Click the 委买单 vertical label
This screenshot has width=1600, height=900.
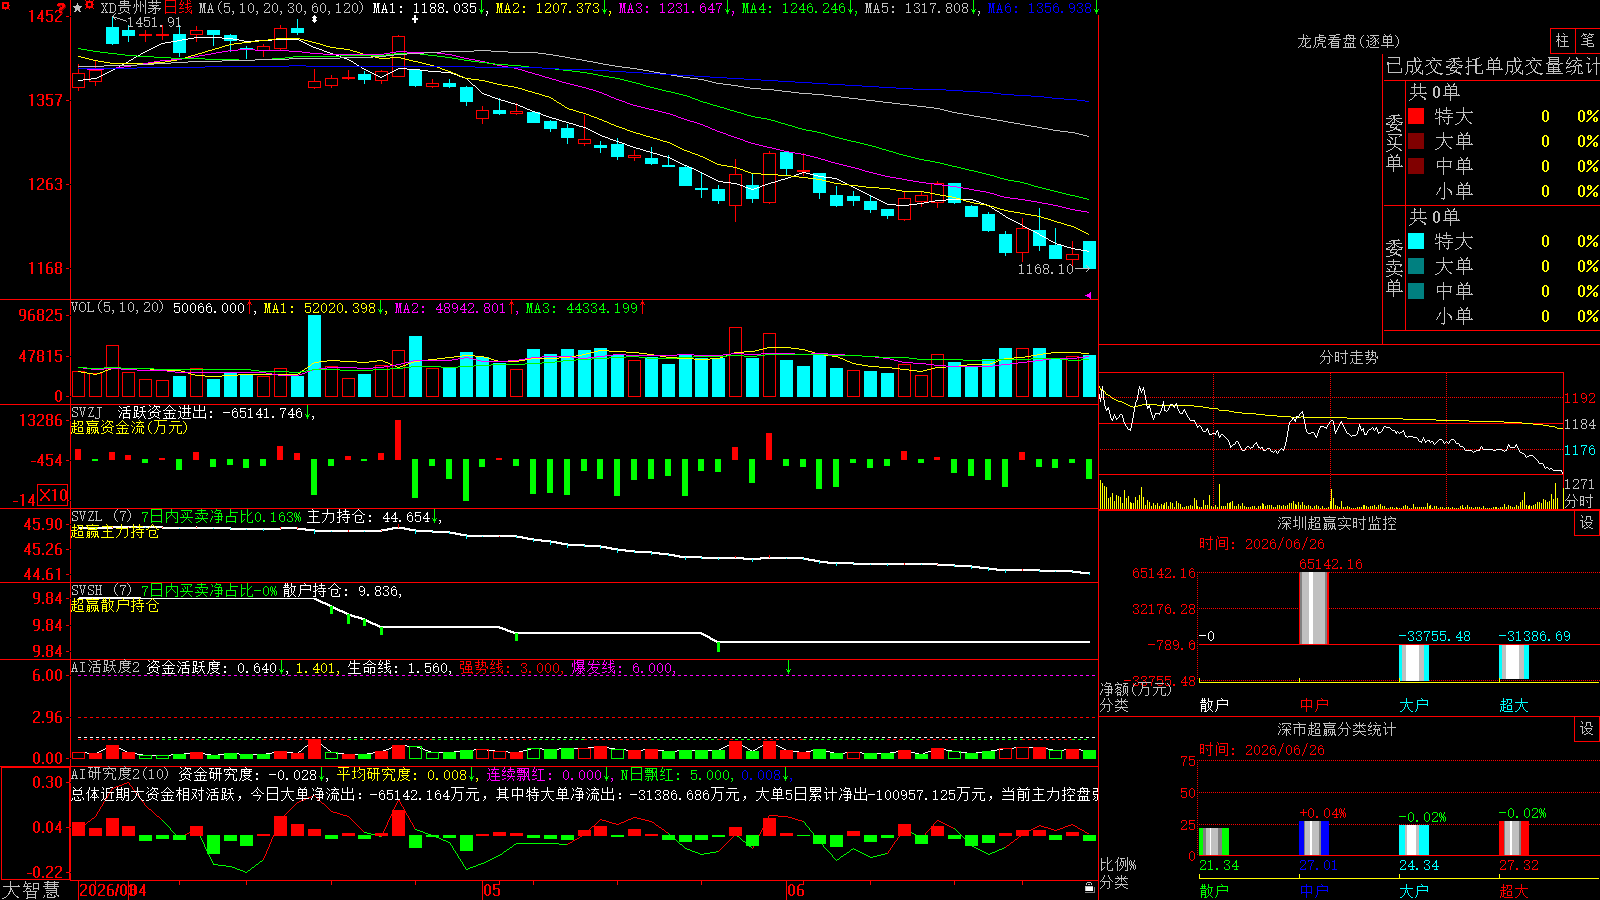pos(1394,142)
